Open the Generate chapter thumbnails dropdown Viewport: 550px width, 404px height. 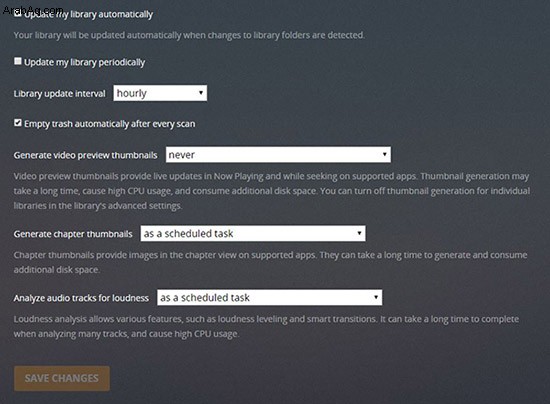click(253, 234)
